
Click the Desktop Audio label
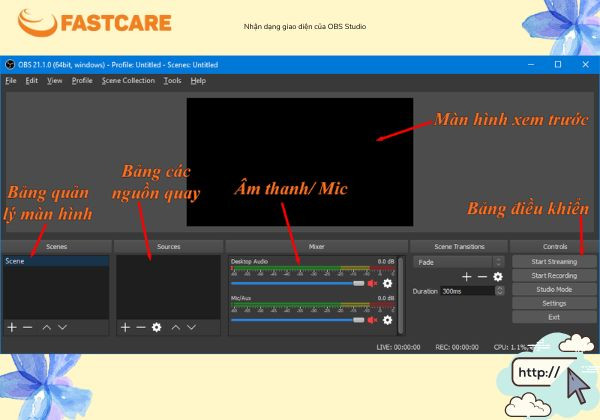pos(249,262)
